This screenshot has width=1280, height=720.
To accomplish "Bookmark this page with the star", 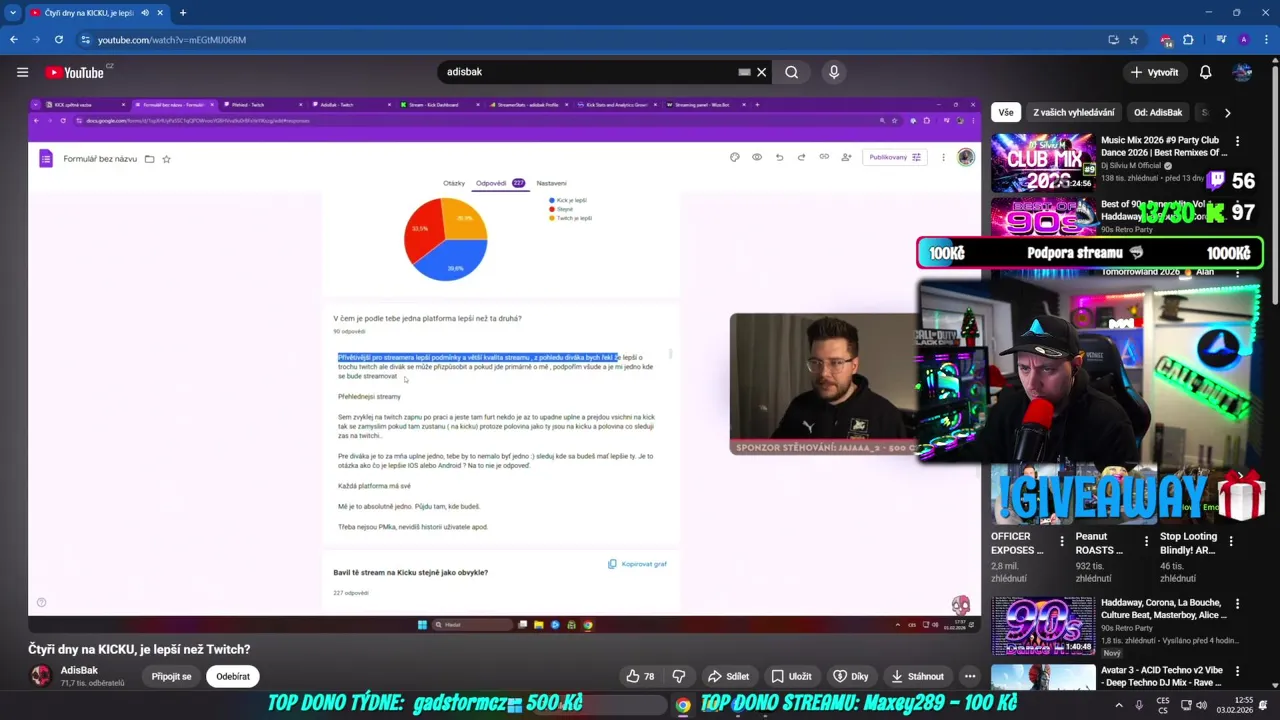I will [x=1134, y=40].
